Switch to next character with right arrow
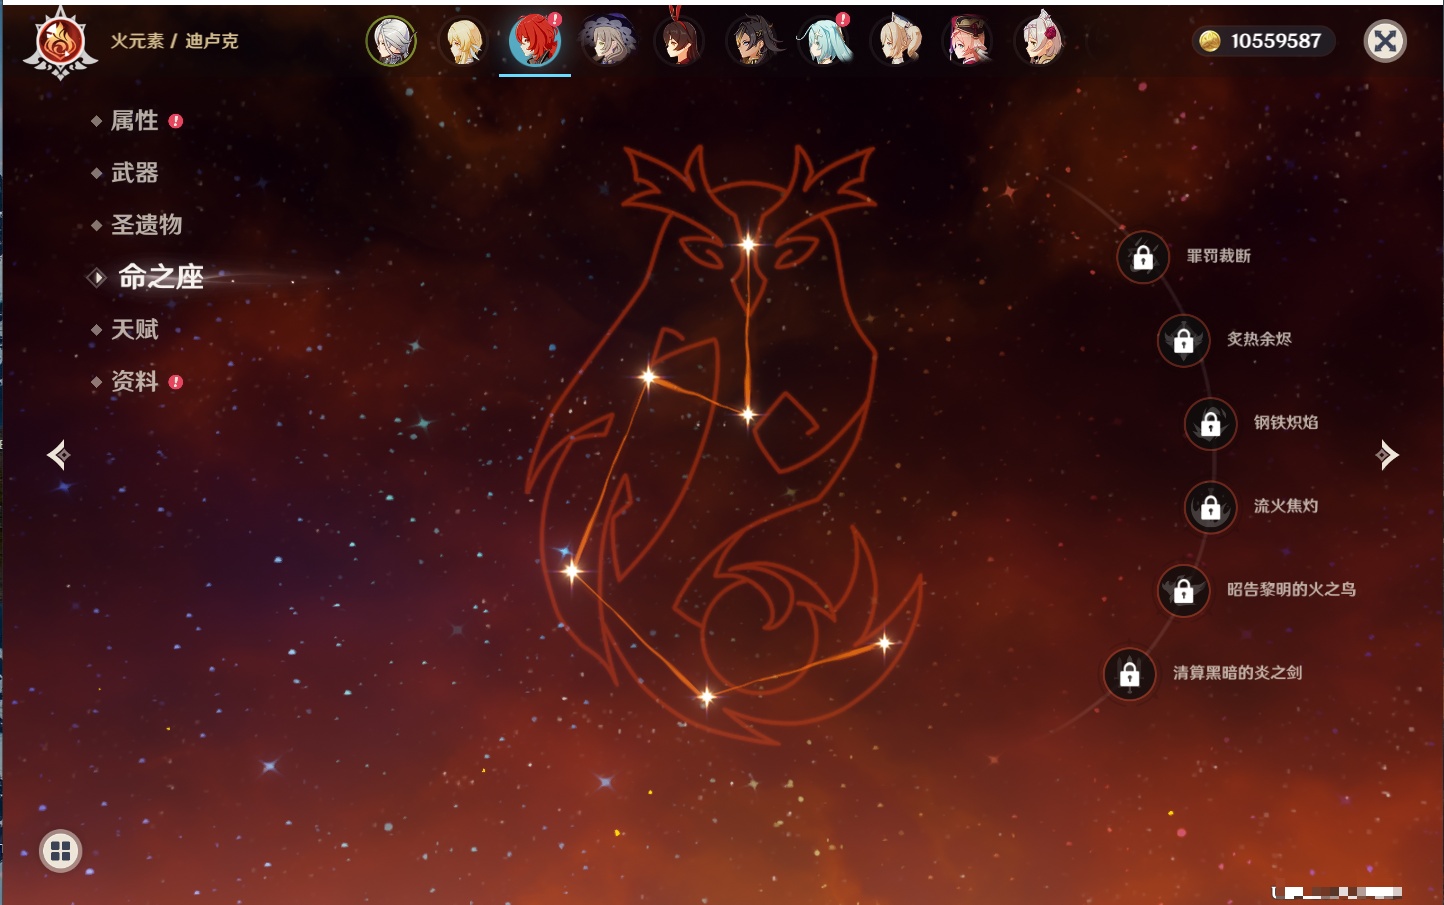Screen dimensions: 1444x905 coord(1386,455)
